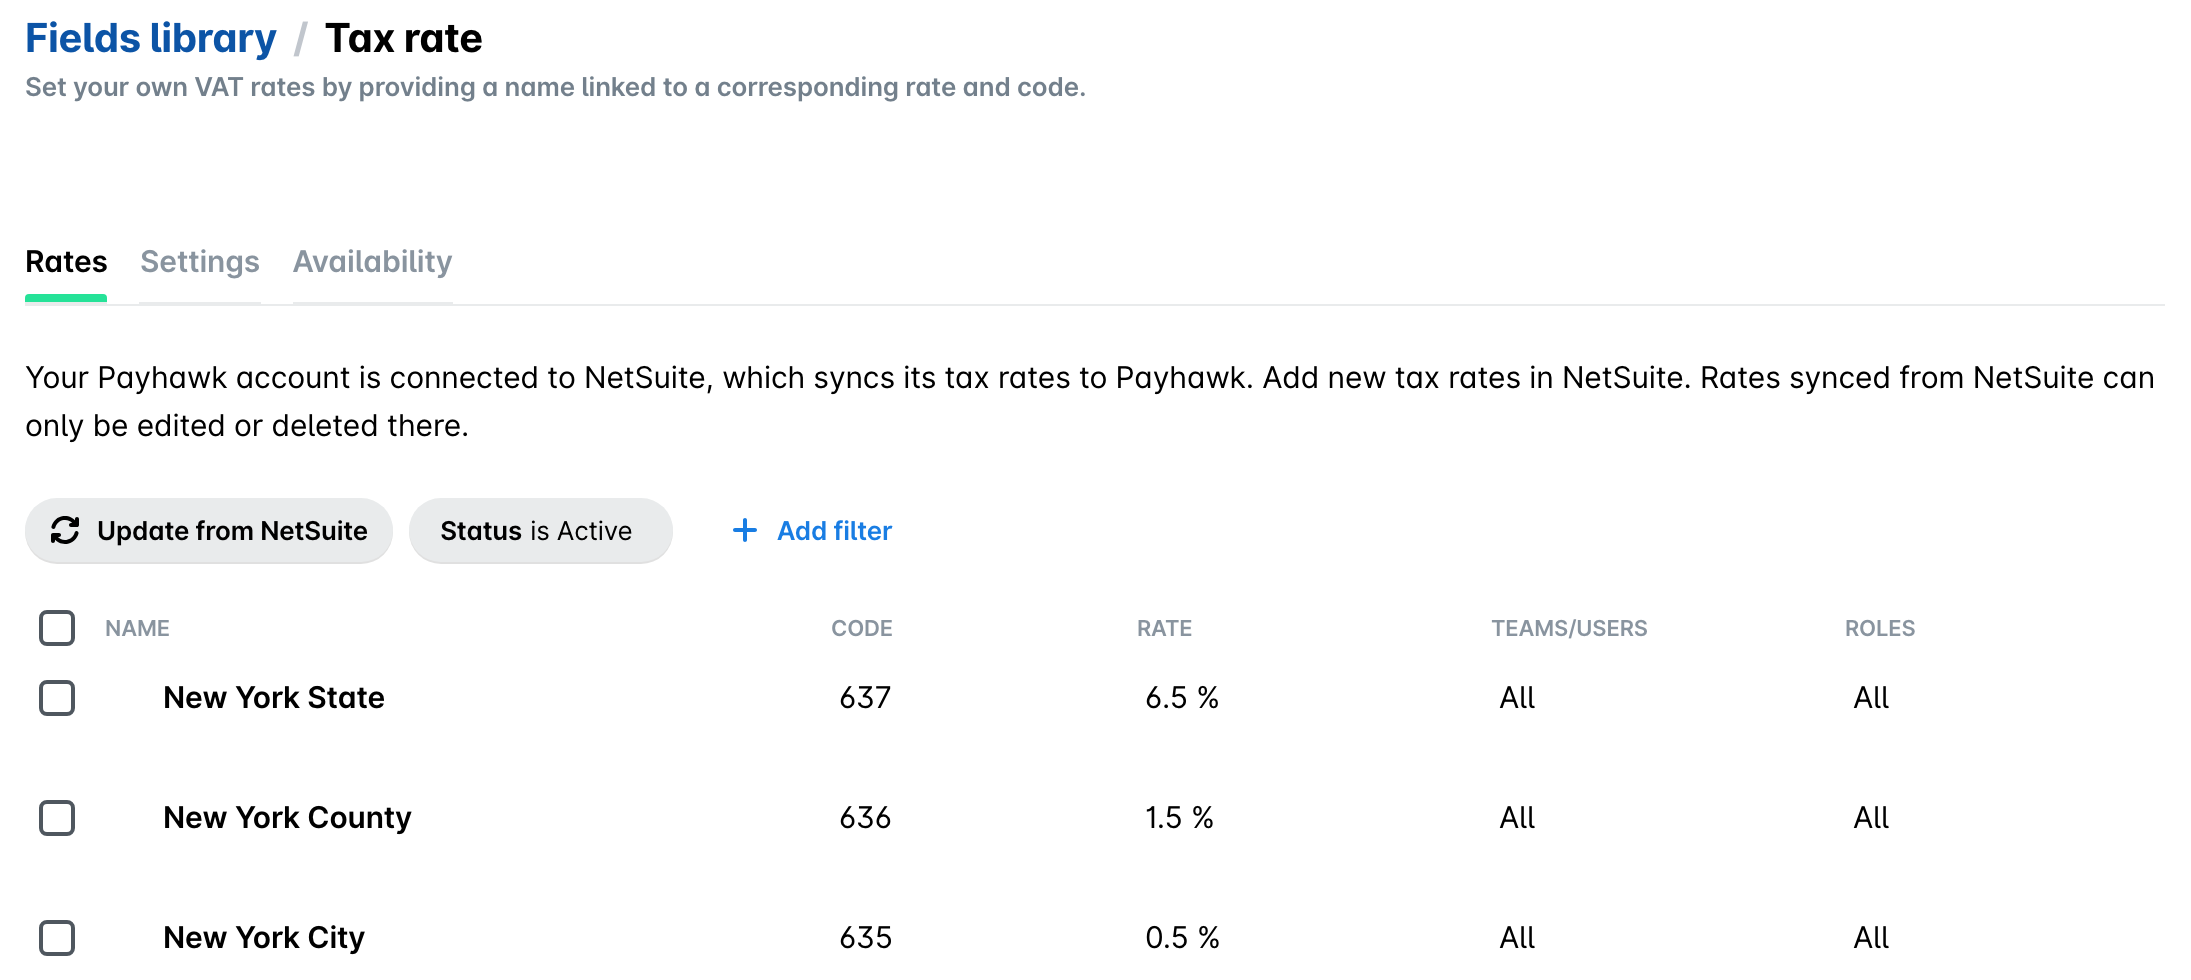This screenshot has width=2191, height=980.
Task: Click code 635 in the table
Action: [x=865, y=938]
